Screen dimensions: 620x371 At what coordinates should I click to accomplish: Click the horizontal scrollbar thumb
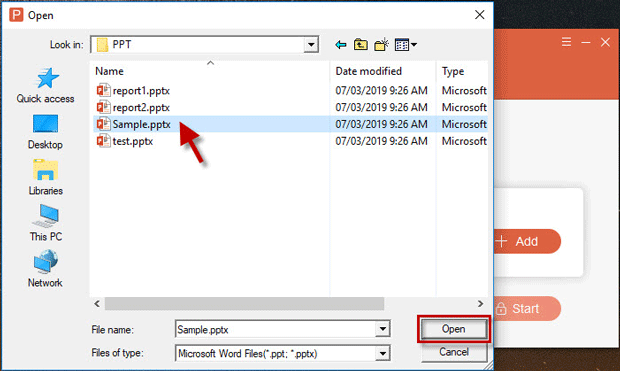pyautogui.click(x=244, y=304)
